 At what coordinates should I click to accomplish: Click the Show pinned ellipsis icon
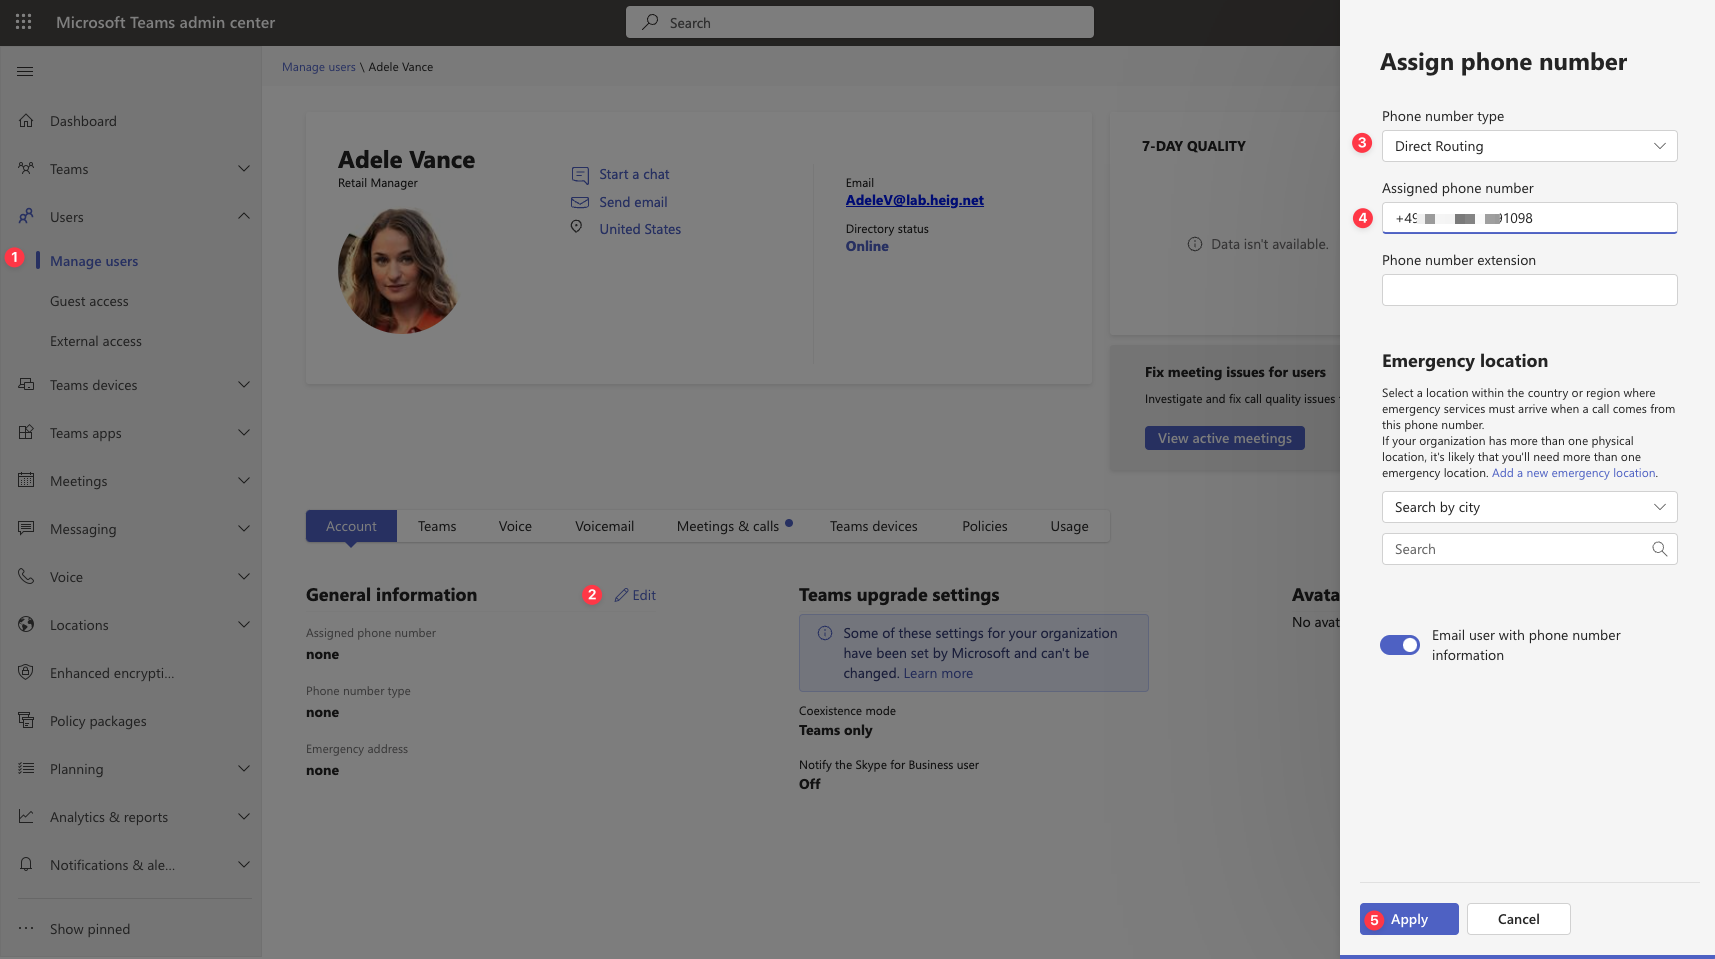[x=26, y=928]
